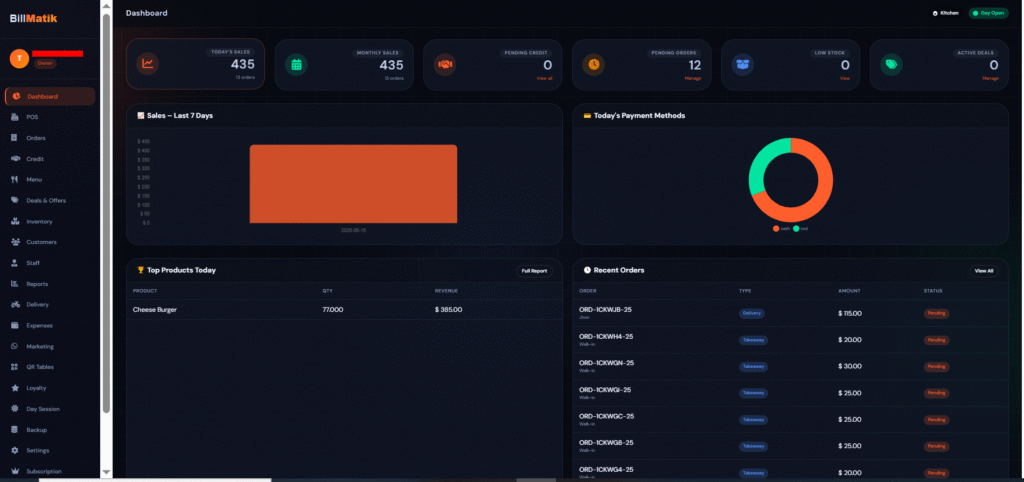1024x482 pixels.
Task: Open the Low Stock box icon
Action: (743, 64)
